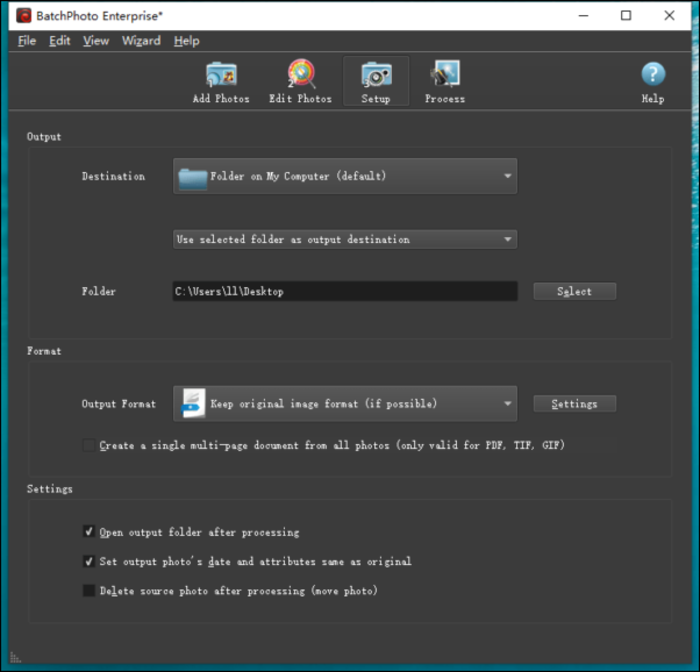Click the Folder label text
This screenshot has height=672, width=700.
coord(99,291)
